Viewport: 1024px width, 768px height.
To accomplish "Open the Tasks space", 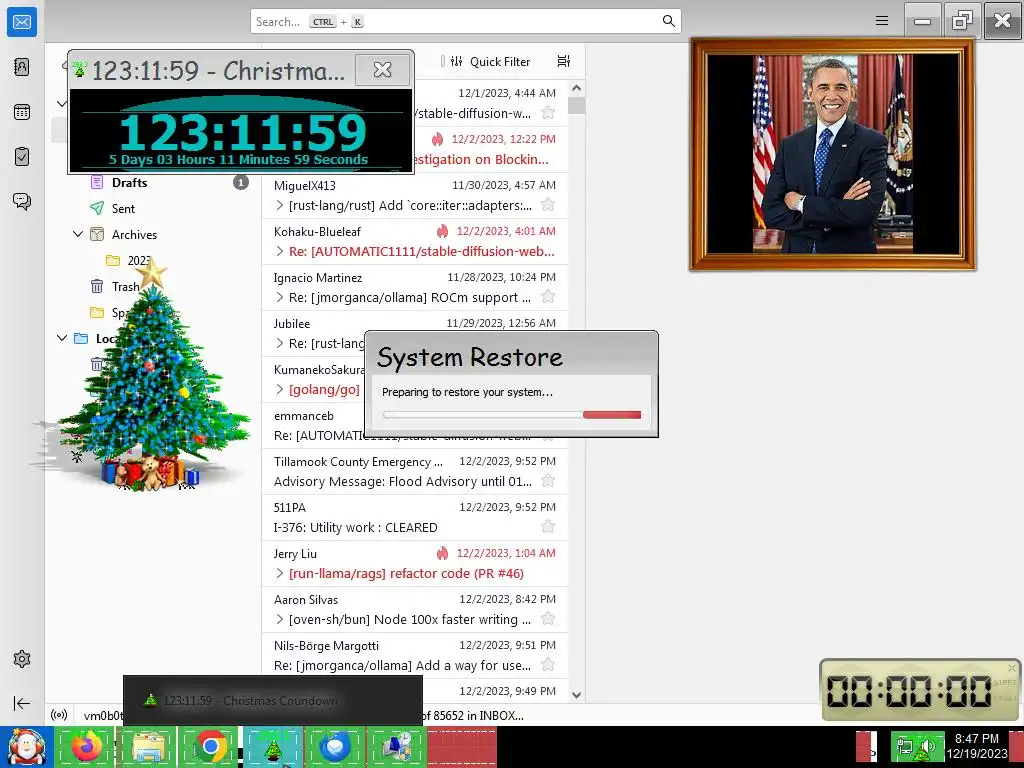I will coord(22,157).
